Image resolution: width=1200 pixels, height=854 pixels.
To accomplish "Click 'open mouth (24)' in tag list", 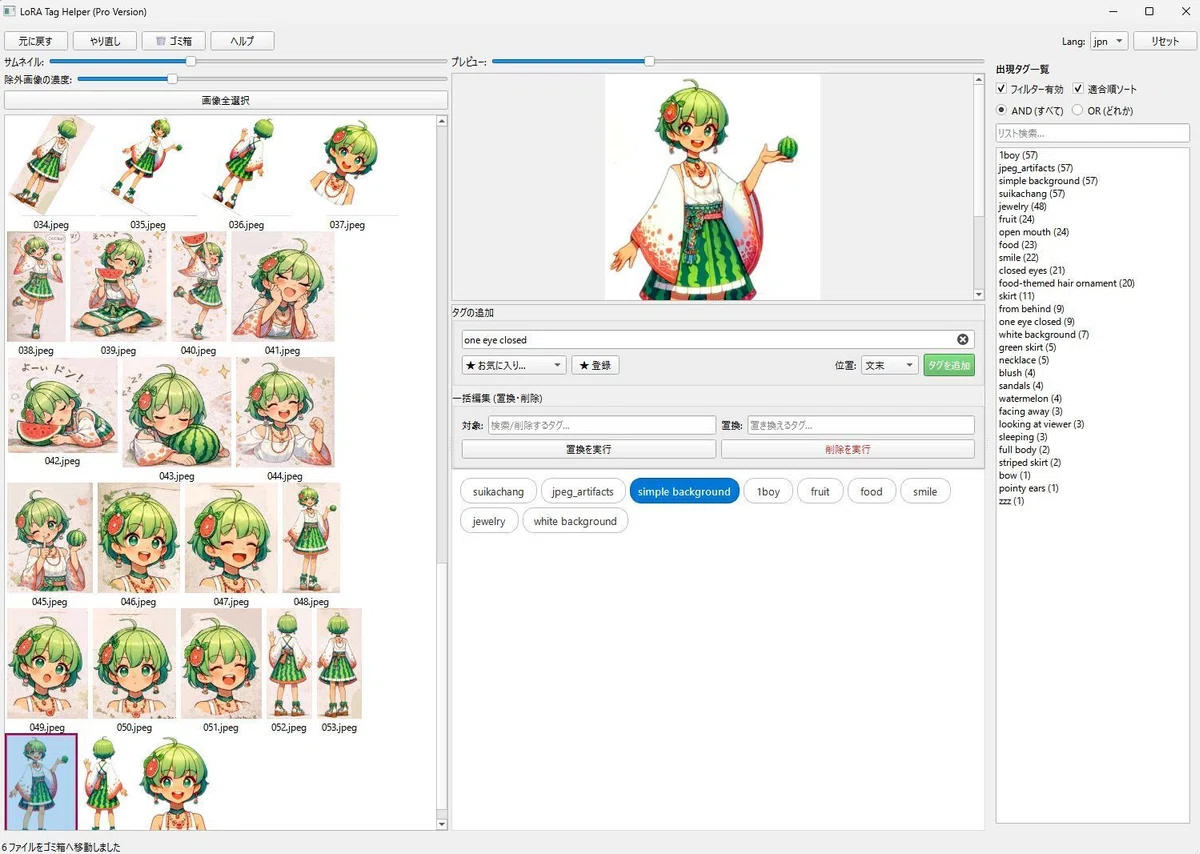I will pyautogui.click(x=1033, y=232).
